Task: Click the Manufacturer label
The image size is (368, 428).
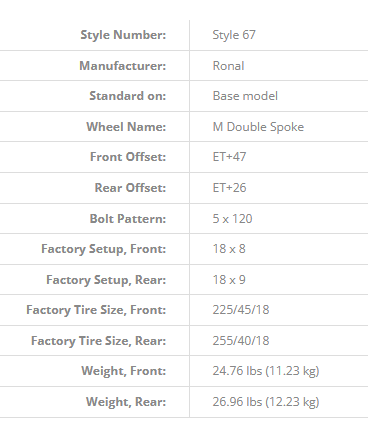Action: point(122,66)
